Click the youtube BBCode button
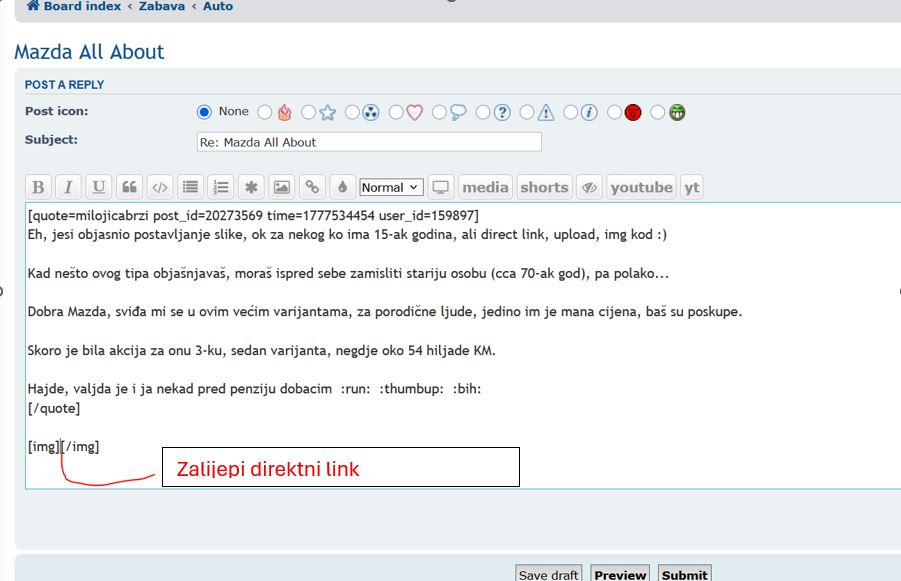Screen dimensions: 901x581 point(641,187)
